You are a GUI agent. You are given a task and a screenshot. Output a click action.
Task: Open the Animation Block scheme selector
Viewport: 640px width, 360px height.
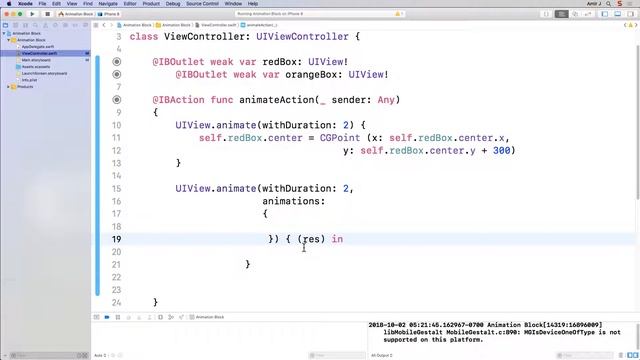(x=76, y=14)
